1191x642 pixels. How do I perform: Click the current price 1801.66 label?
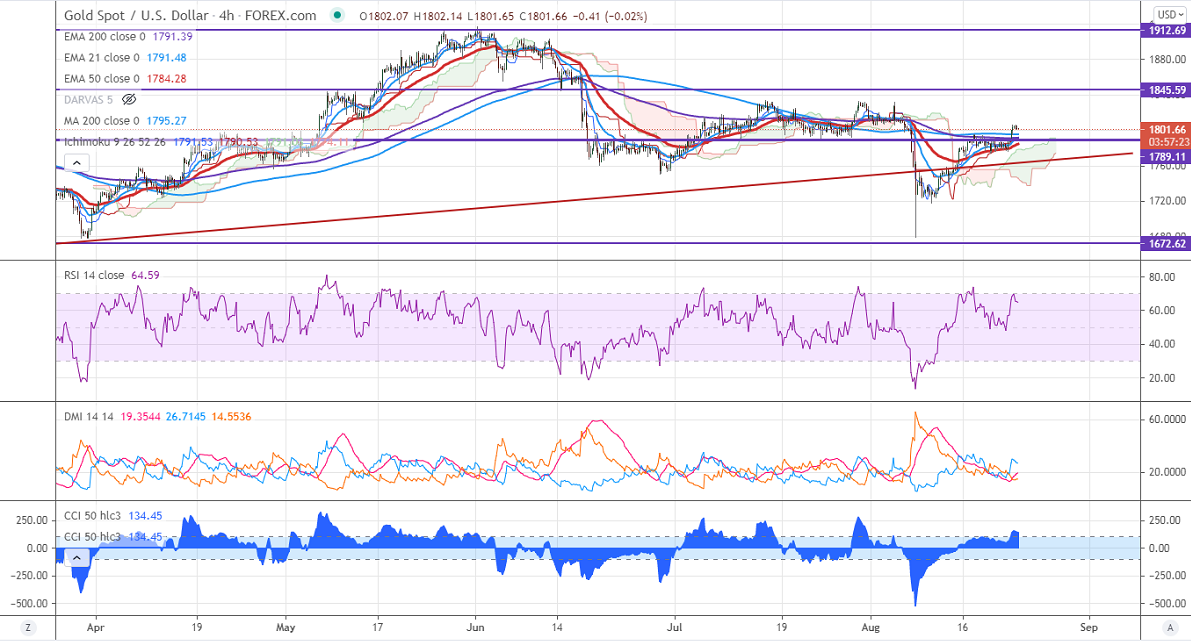[x=1165, y=129]
